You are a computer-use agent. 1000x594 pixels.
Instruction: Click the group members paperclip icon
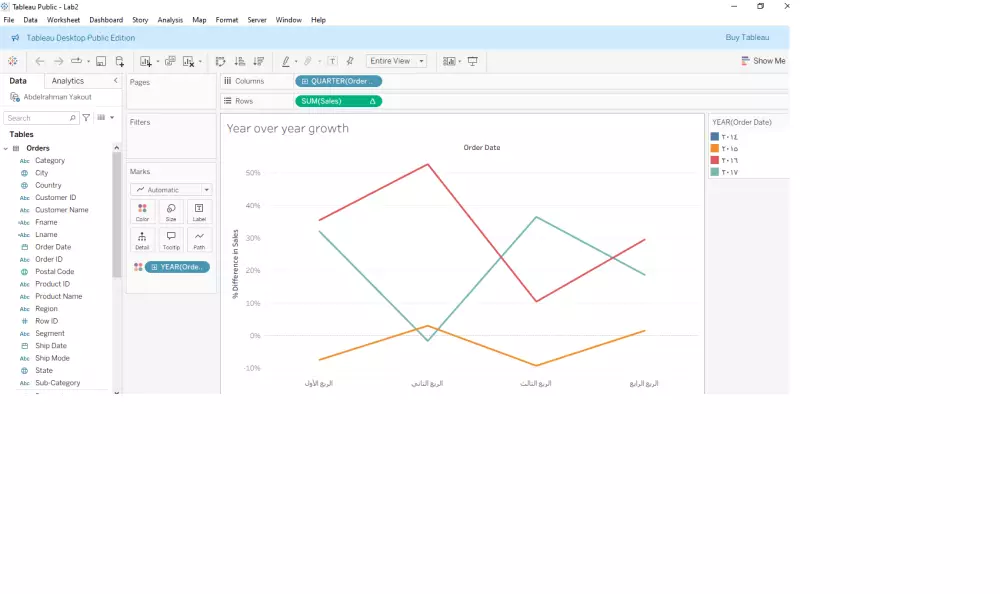coord(307,61)
